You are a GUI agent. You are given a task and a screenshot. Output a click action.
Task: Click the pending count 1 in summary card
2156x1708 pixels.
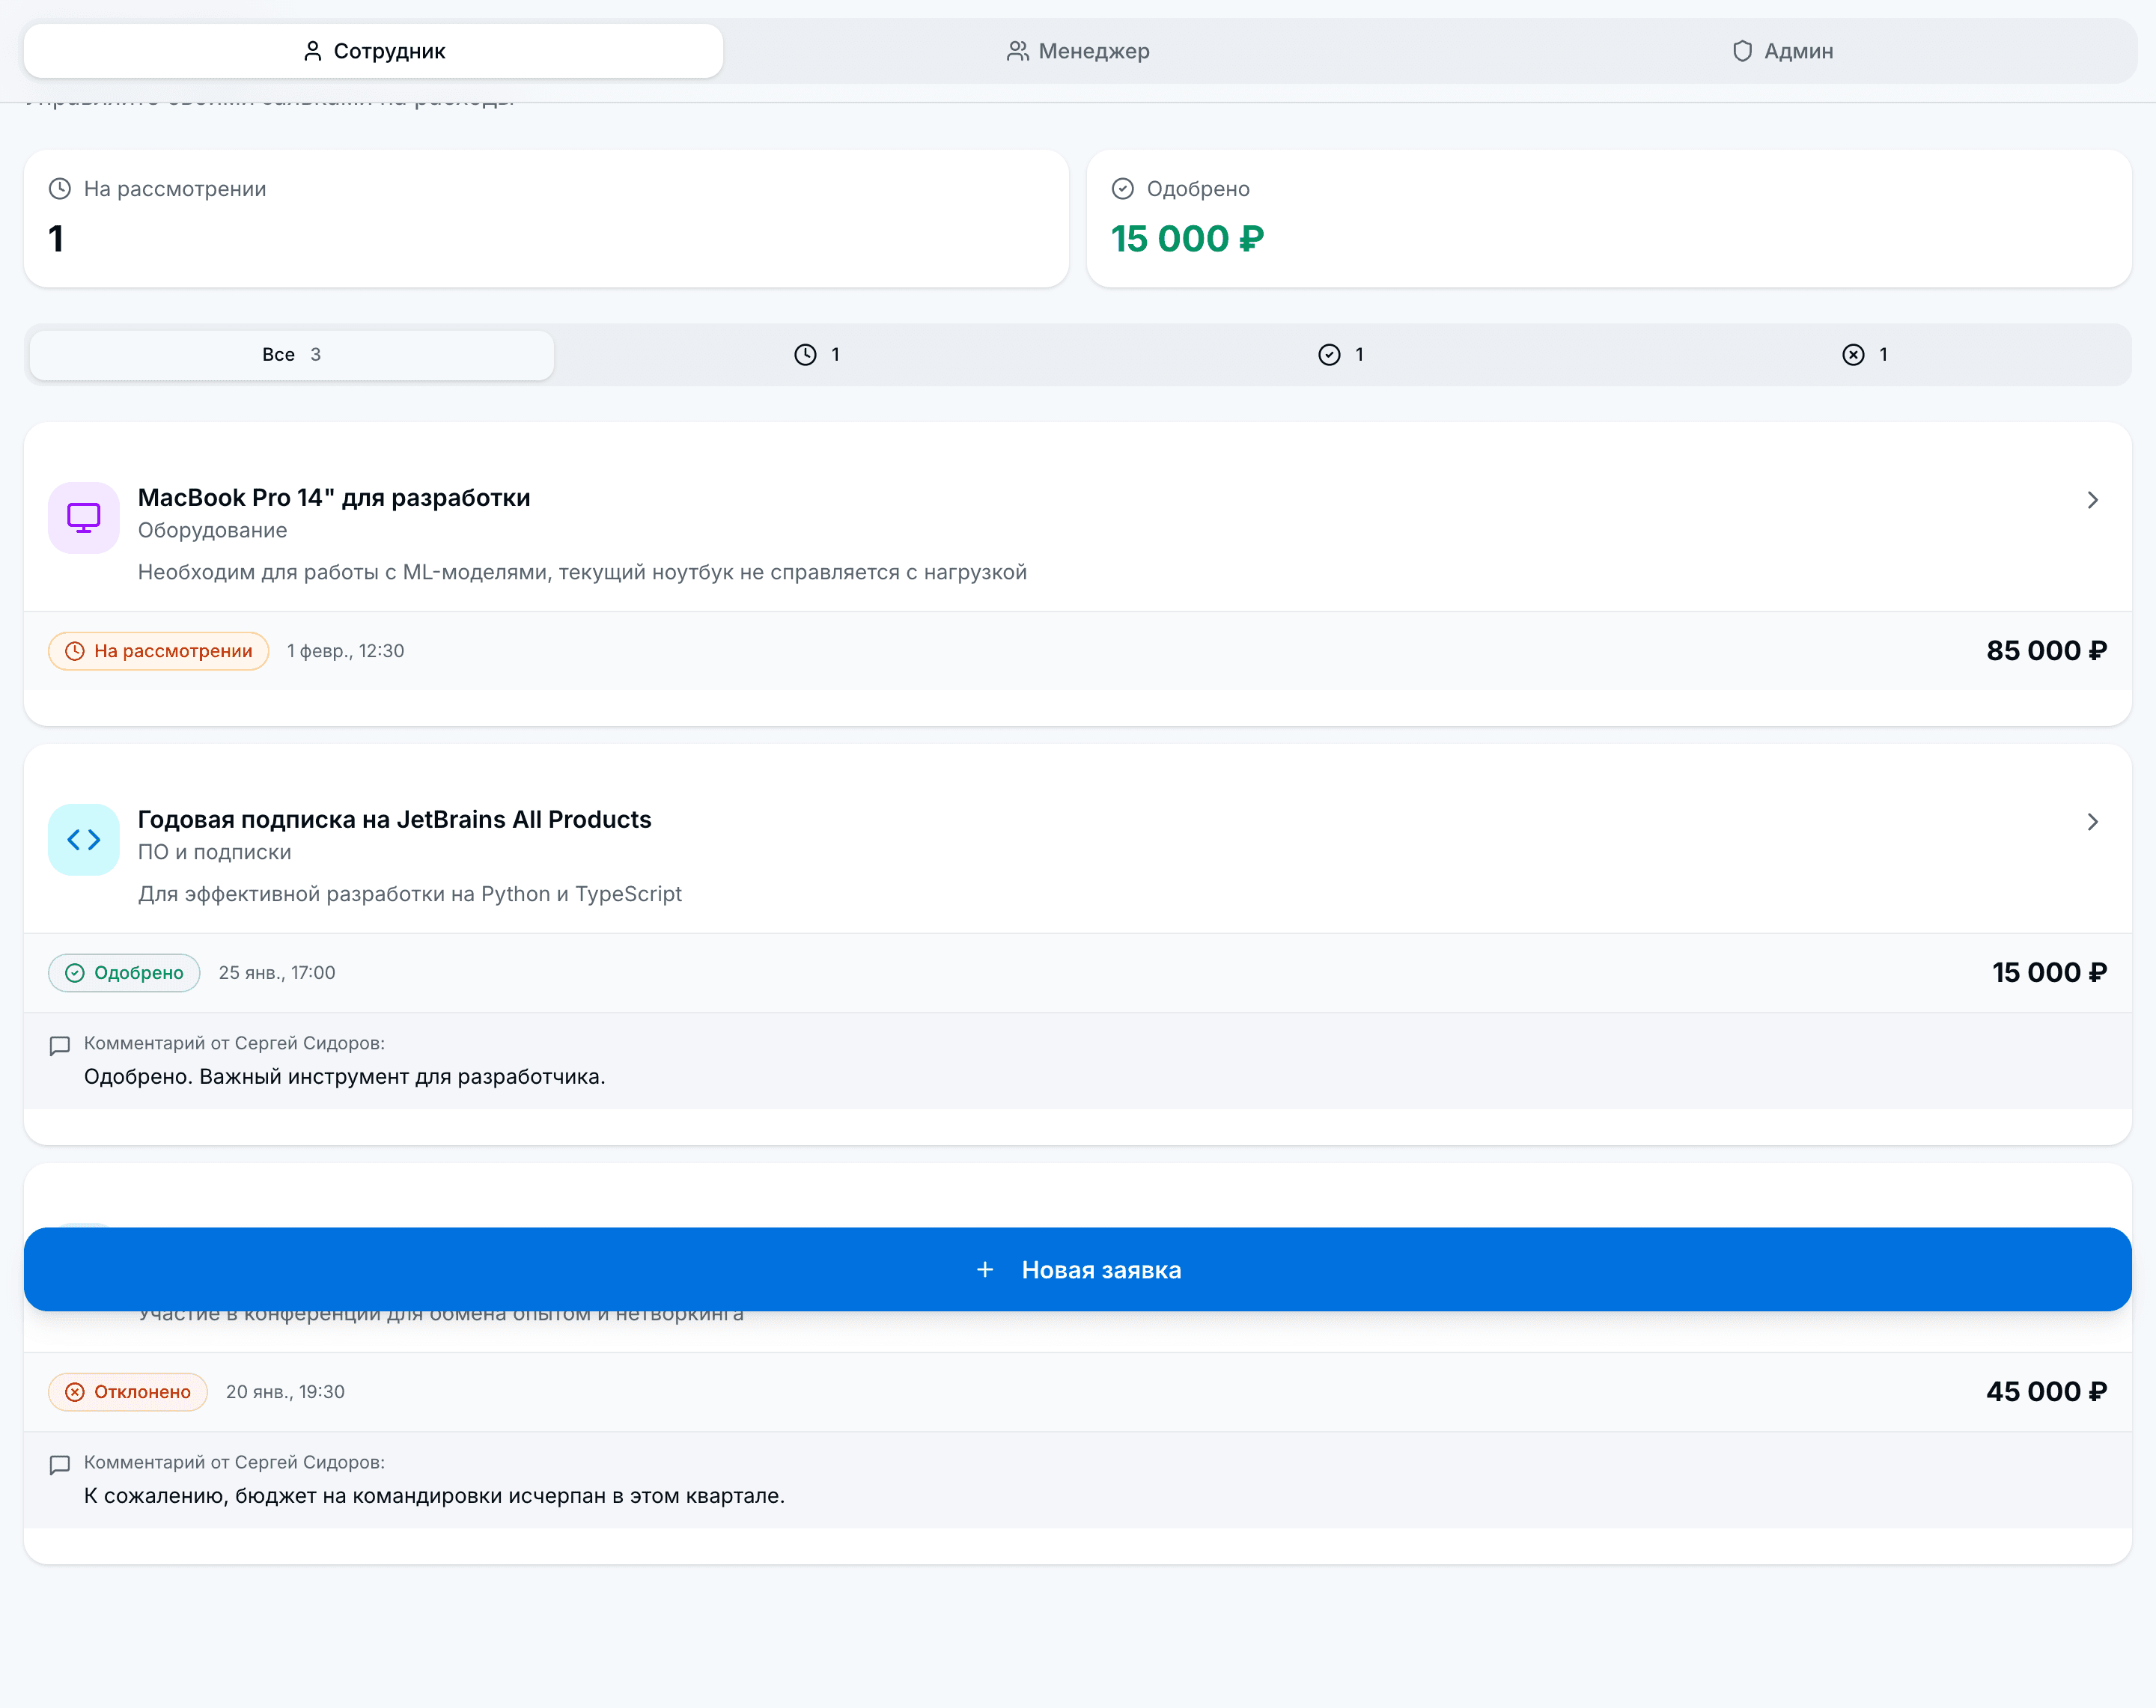tap(56, 239)
